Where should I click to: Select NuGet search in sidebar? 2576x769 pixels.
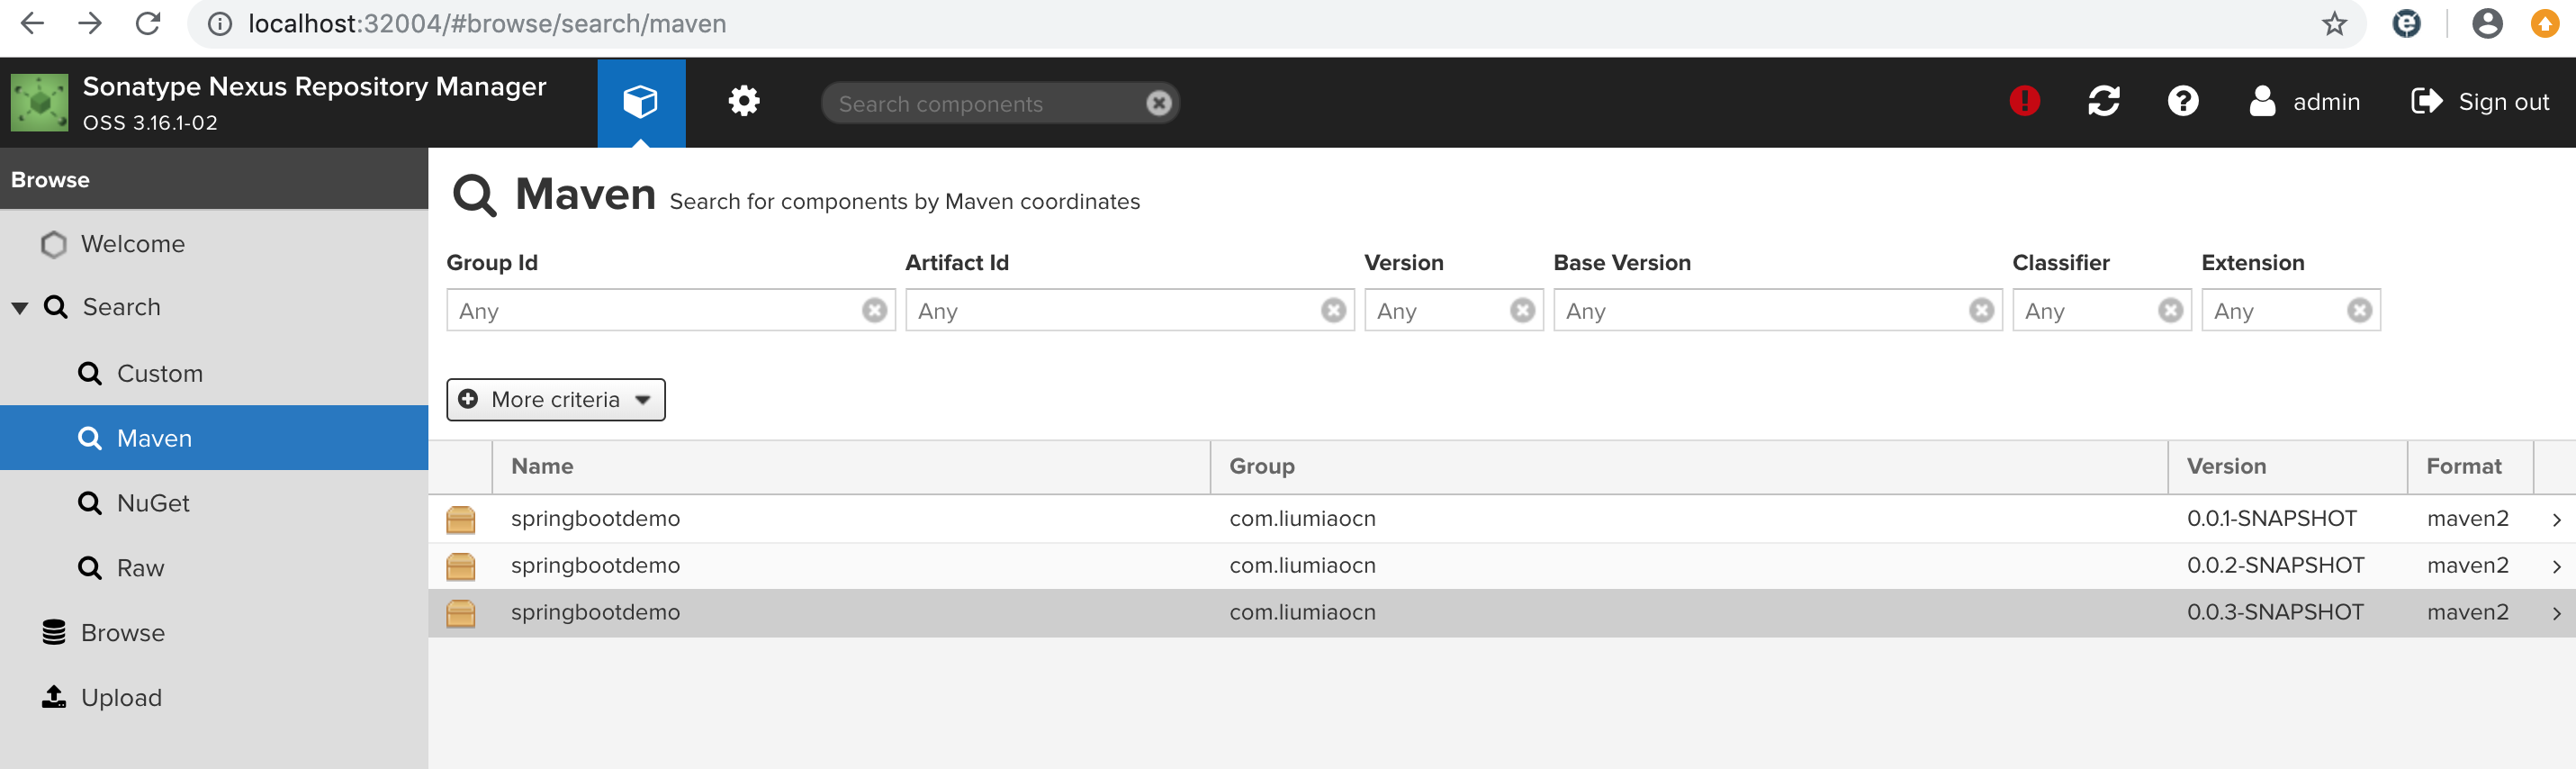(x=152, y=503)
